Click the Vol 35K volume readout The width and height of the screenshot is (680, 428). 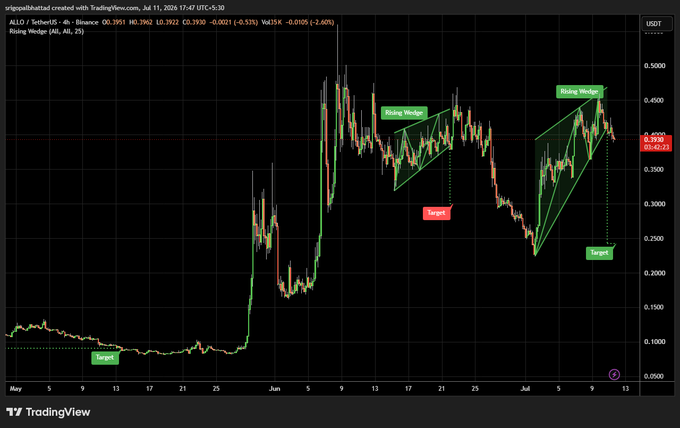(272, 22)
